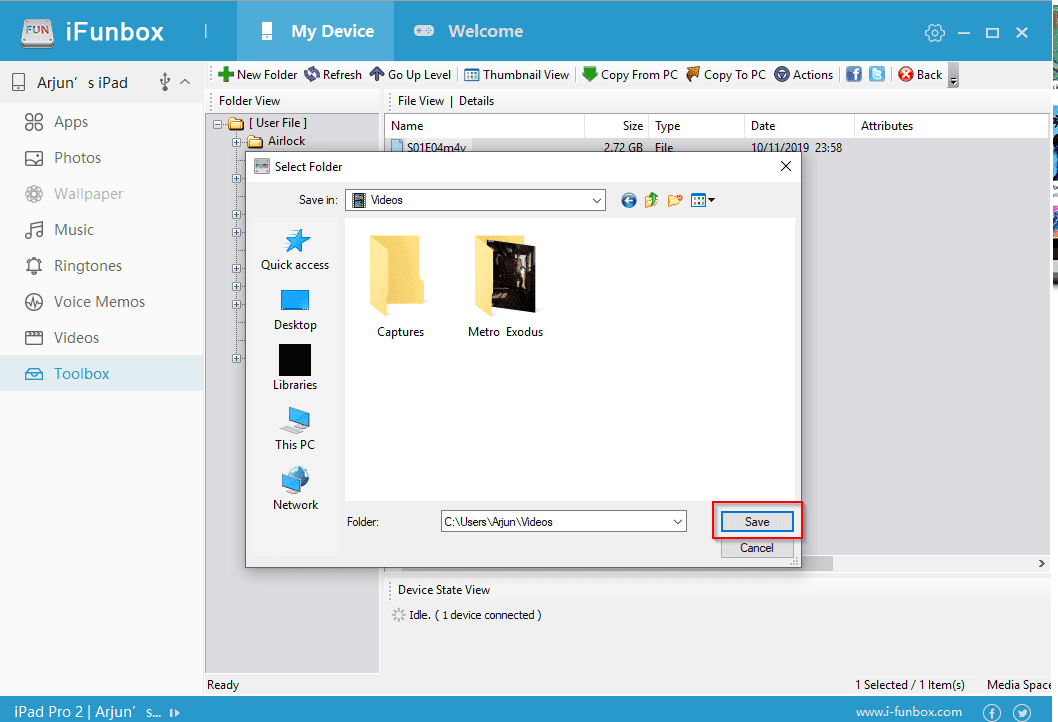
Task: Click the red Back button
Action: pos(920,74)
